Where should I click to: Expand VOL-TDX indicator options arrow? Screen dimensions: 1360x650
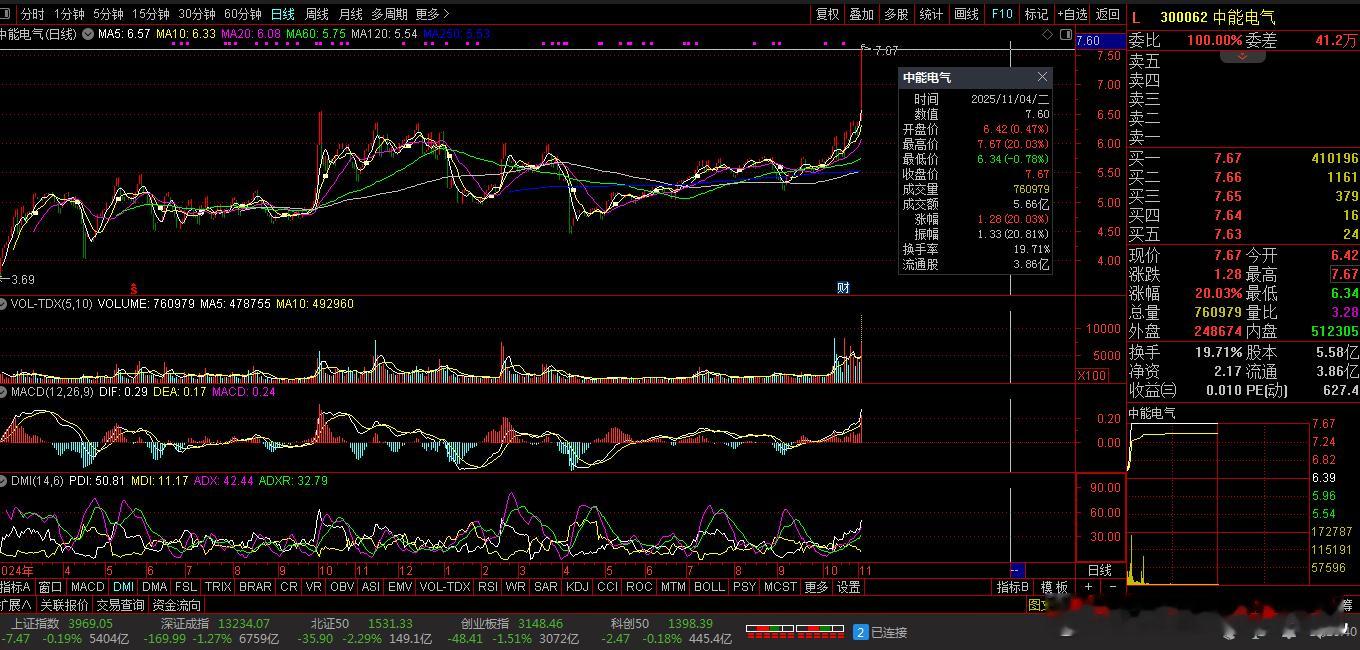click(x=4, y=303)
